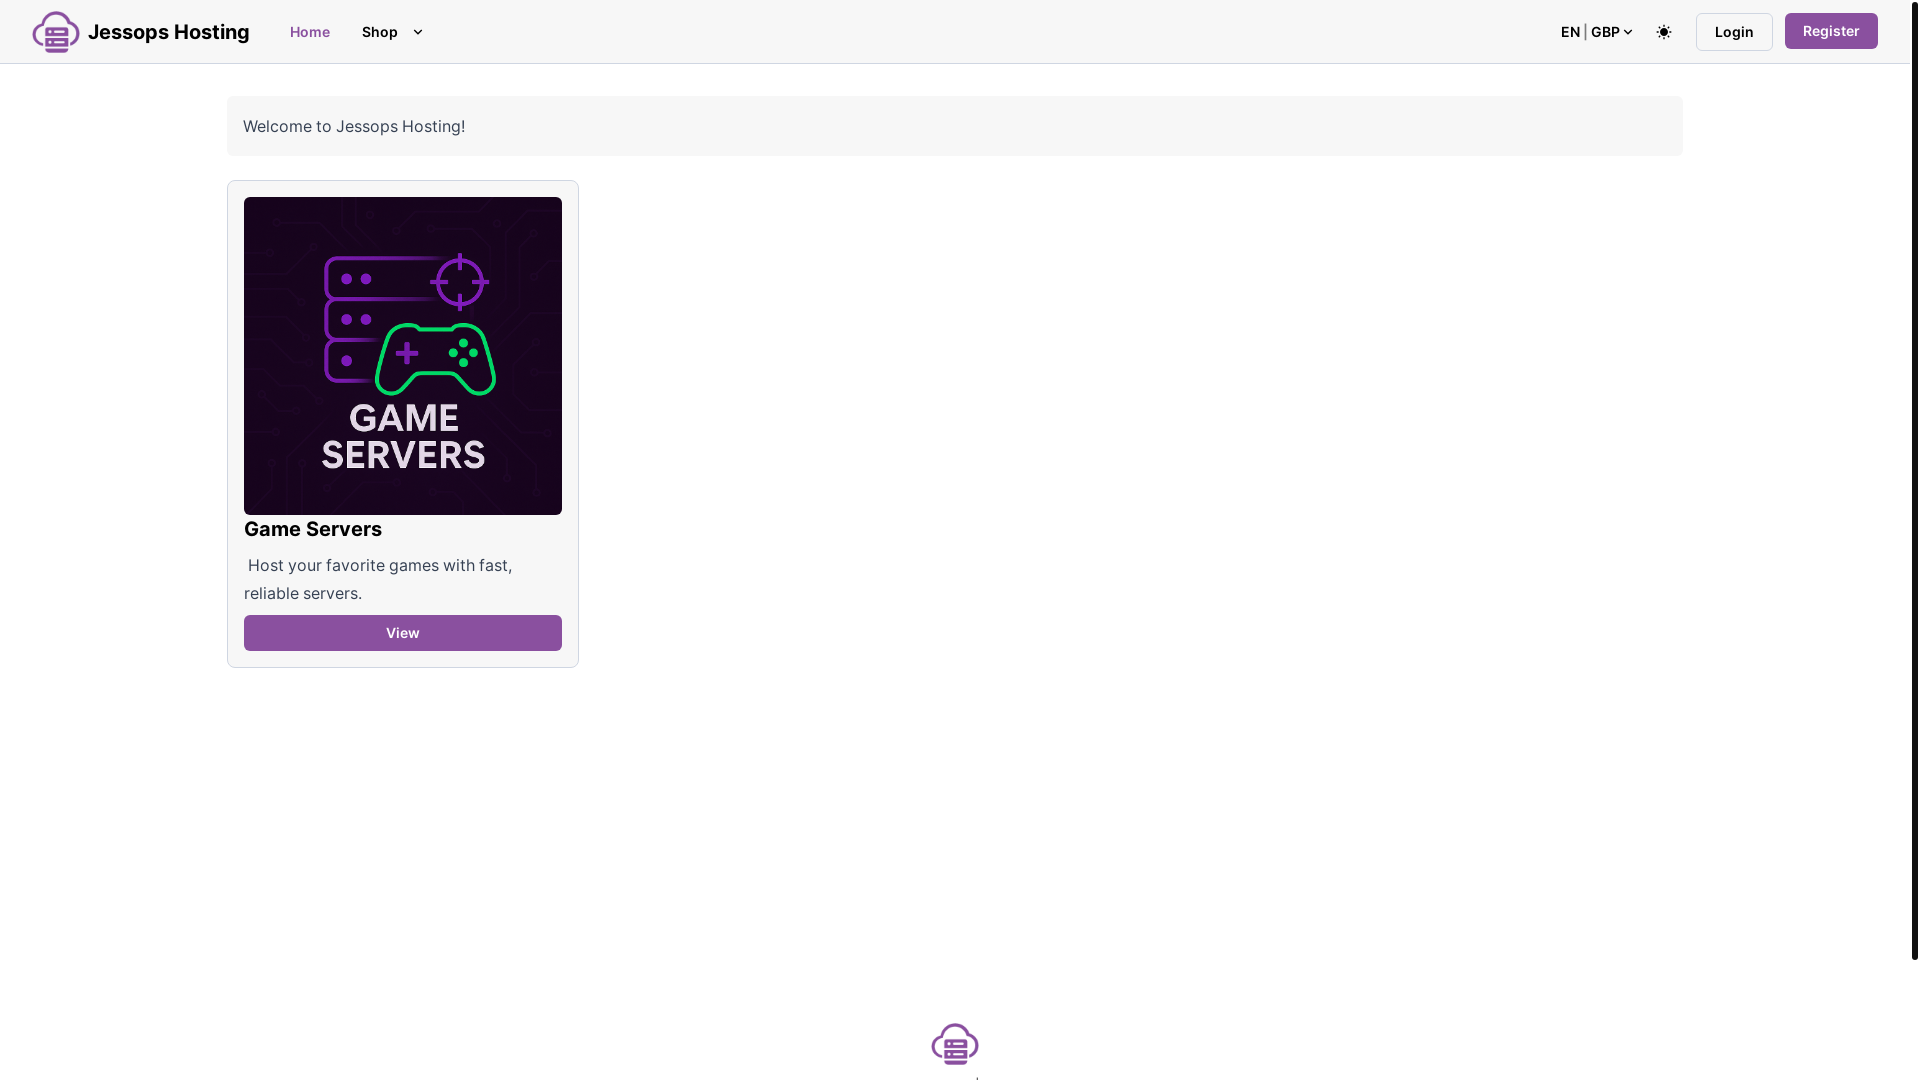Screen dimensions: 1920x1080
Task: Toggle the light/dark theme sun icon
Action: click(x=1664, y=32)
